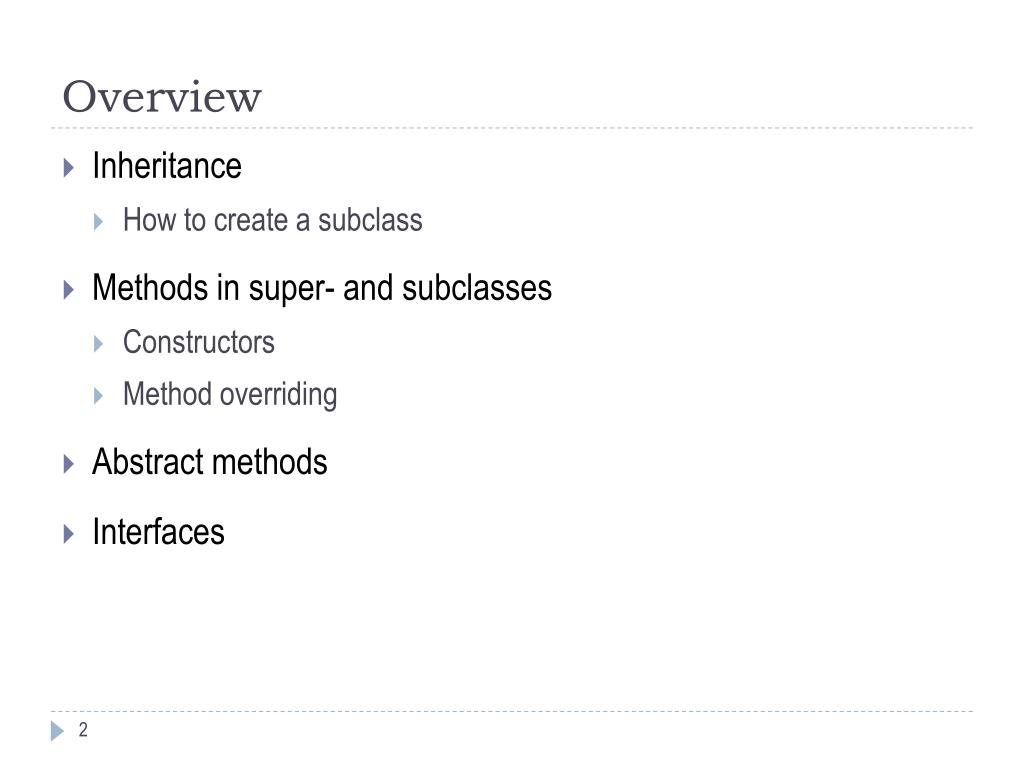Image resolution: width=1024 pixels, height=768 pixels.
Task: Click the arrow bullet before Methods in super- and subclasses
Action: tap(69, 290)
